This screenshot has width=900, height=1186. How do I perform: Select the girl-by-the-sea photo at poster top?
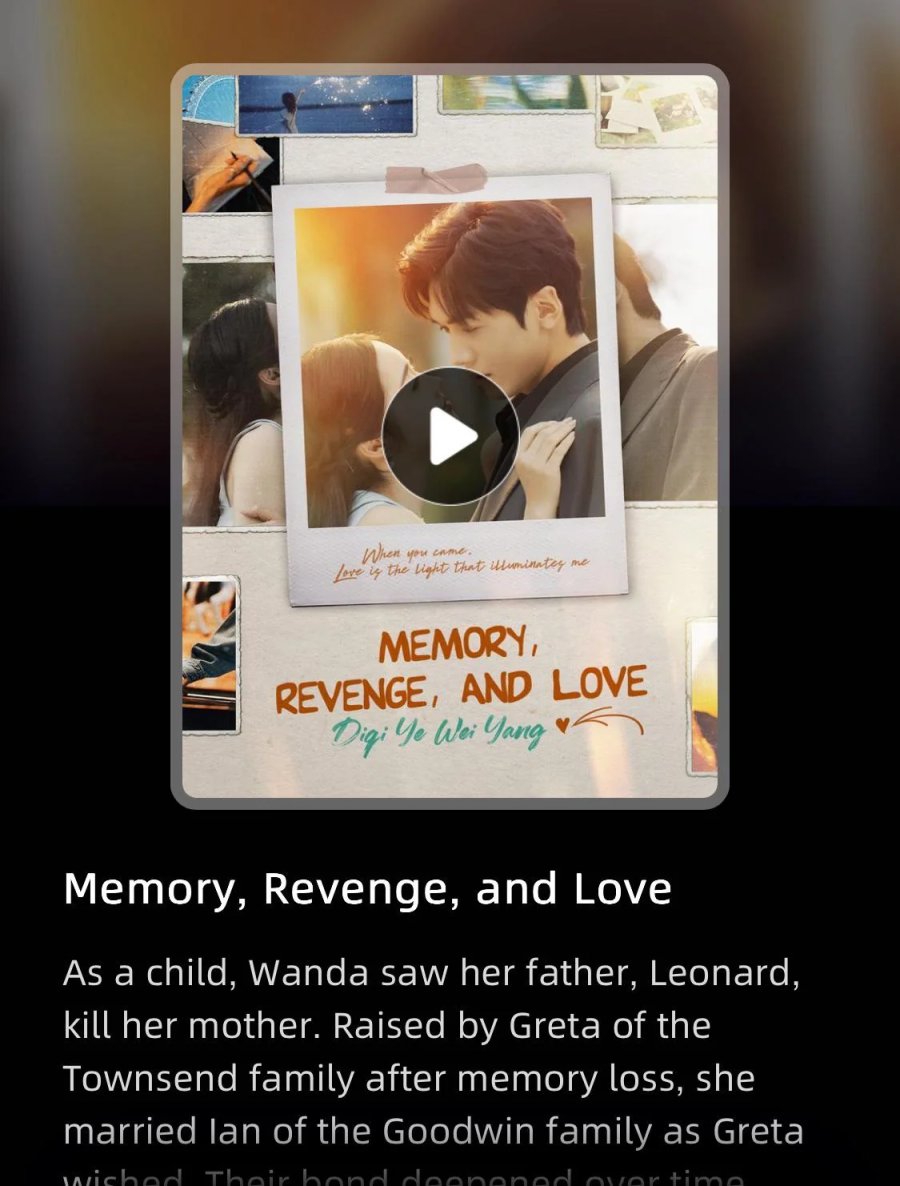(x=326, y=104)
